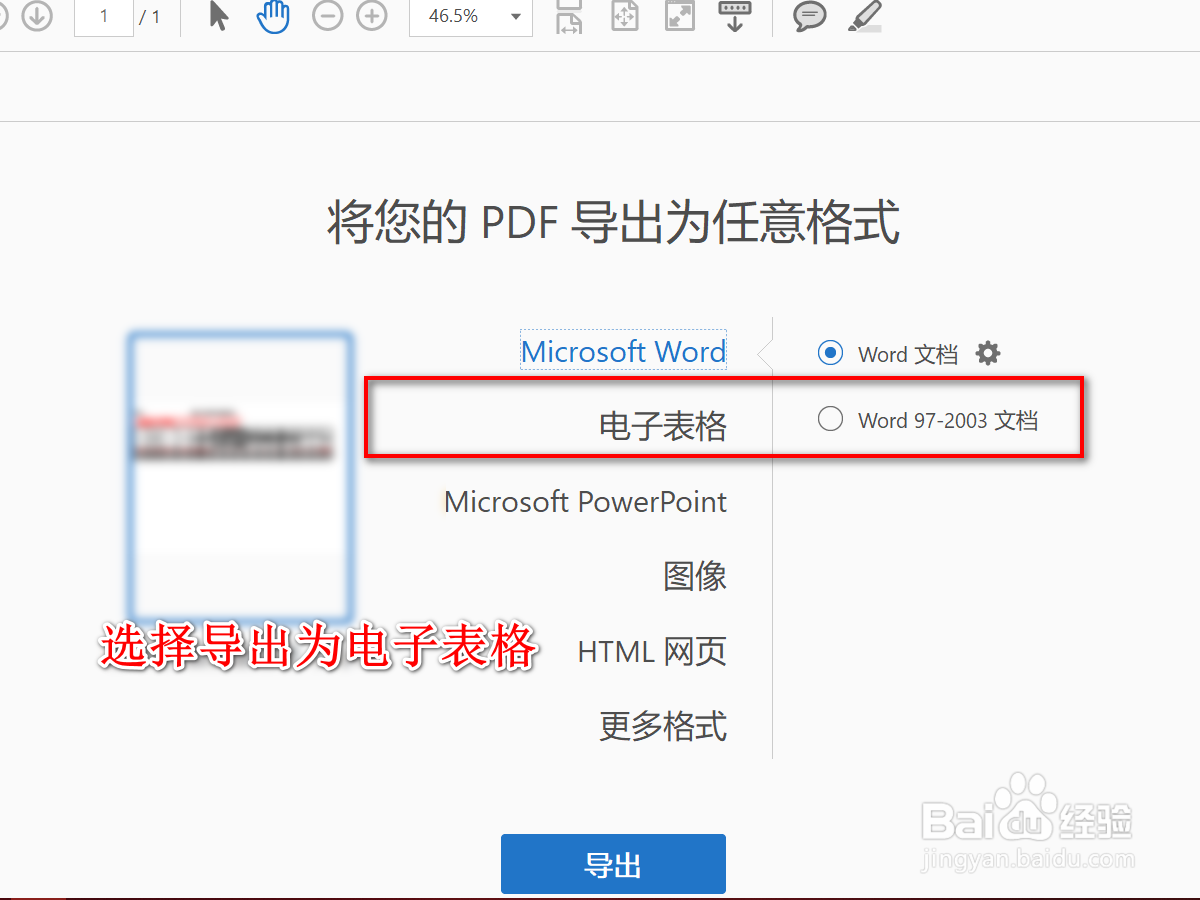Activate the hand pan tool
Screen dimensions: 1200x900
pyautogui.click(x=273, y=16)
